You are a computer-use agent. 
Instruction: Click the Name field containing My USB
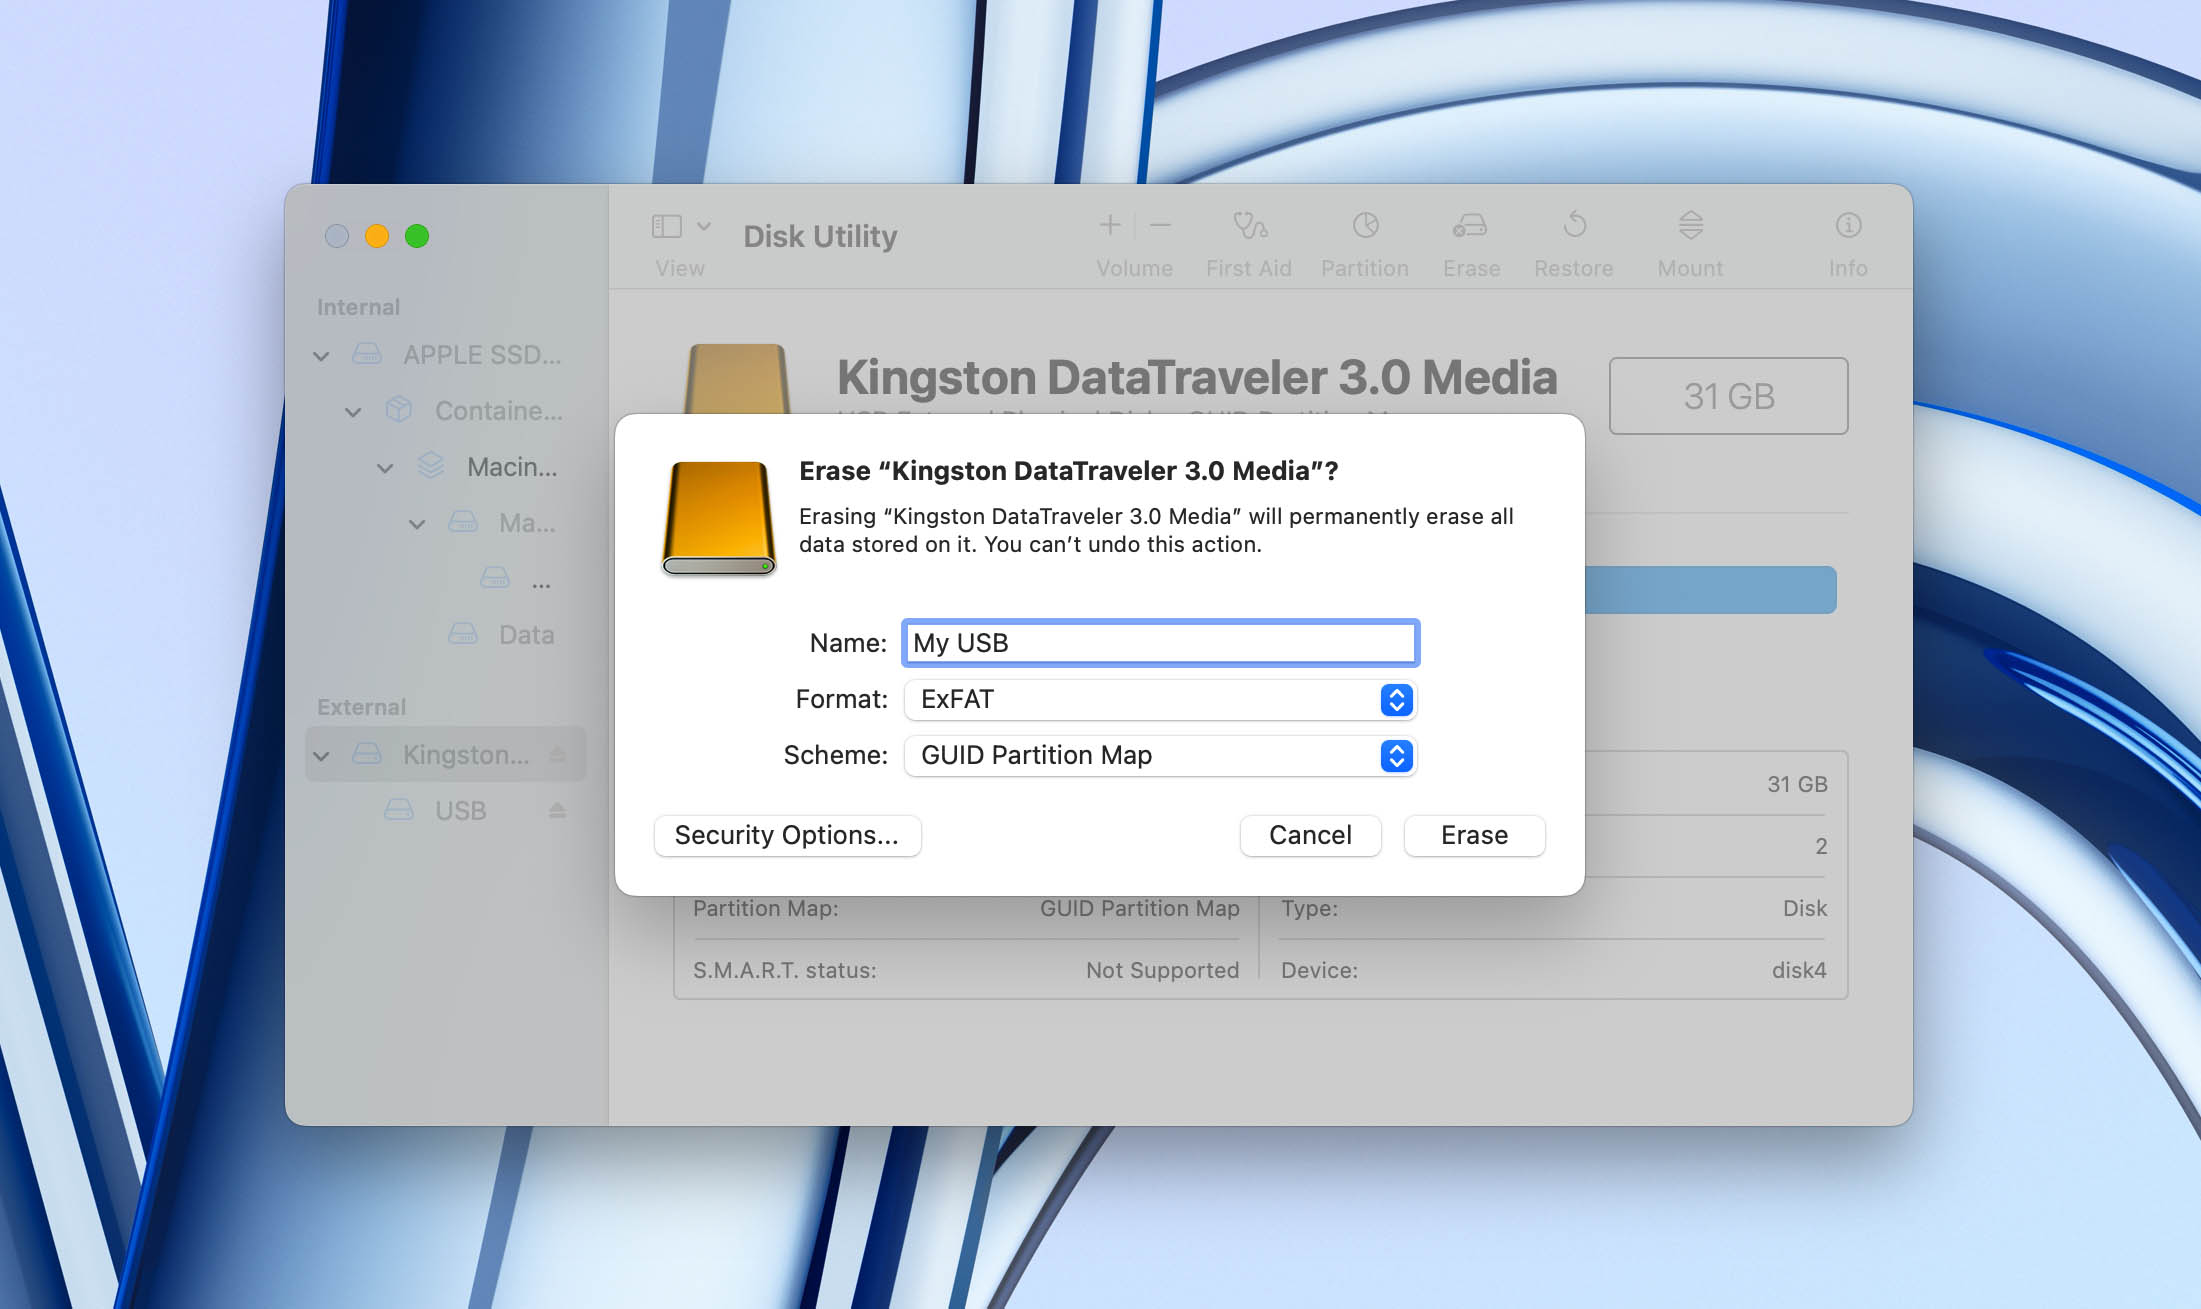click(x=1159, y=643)
